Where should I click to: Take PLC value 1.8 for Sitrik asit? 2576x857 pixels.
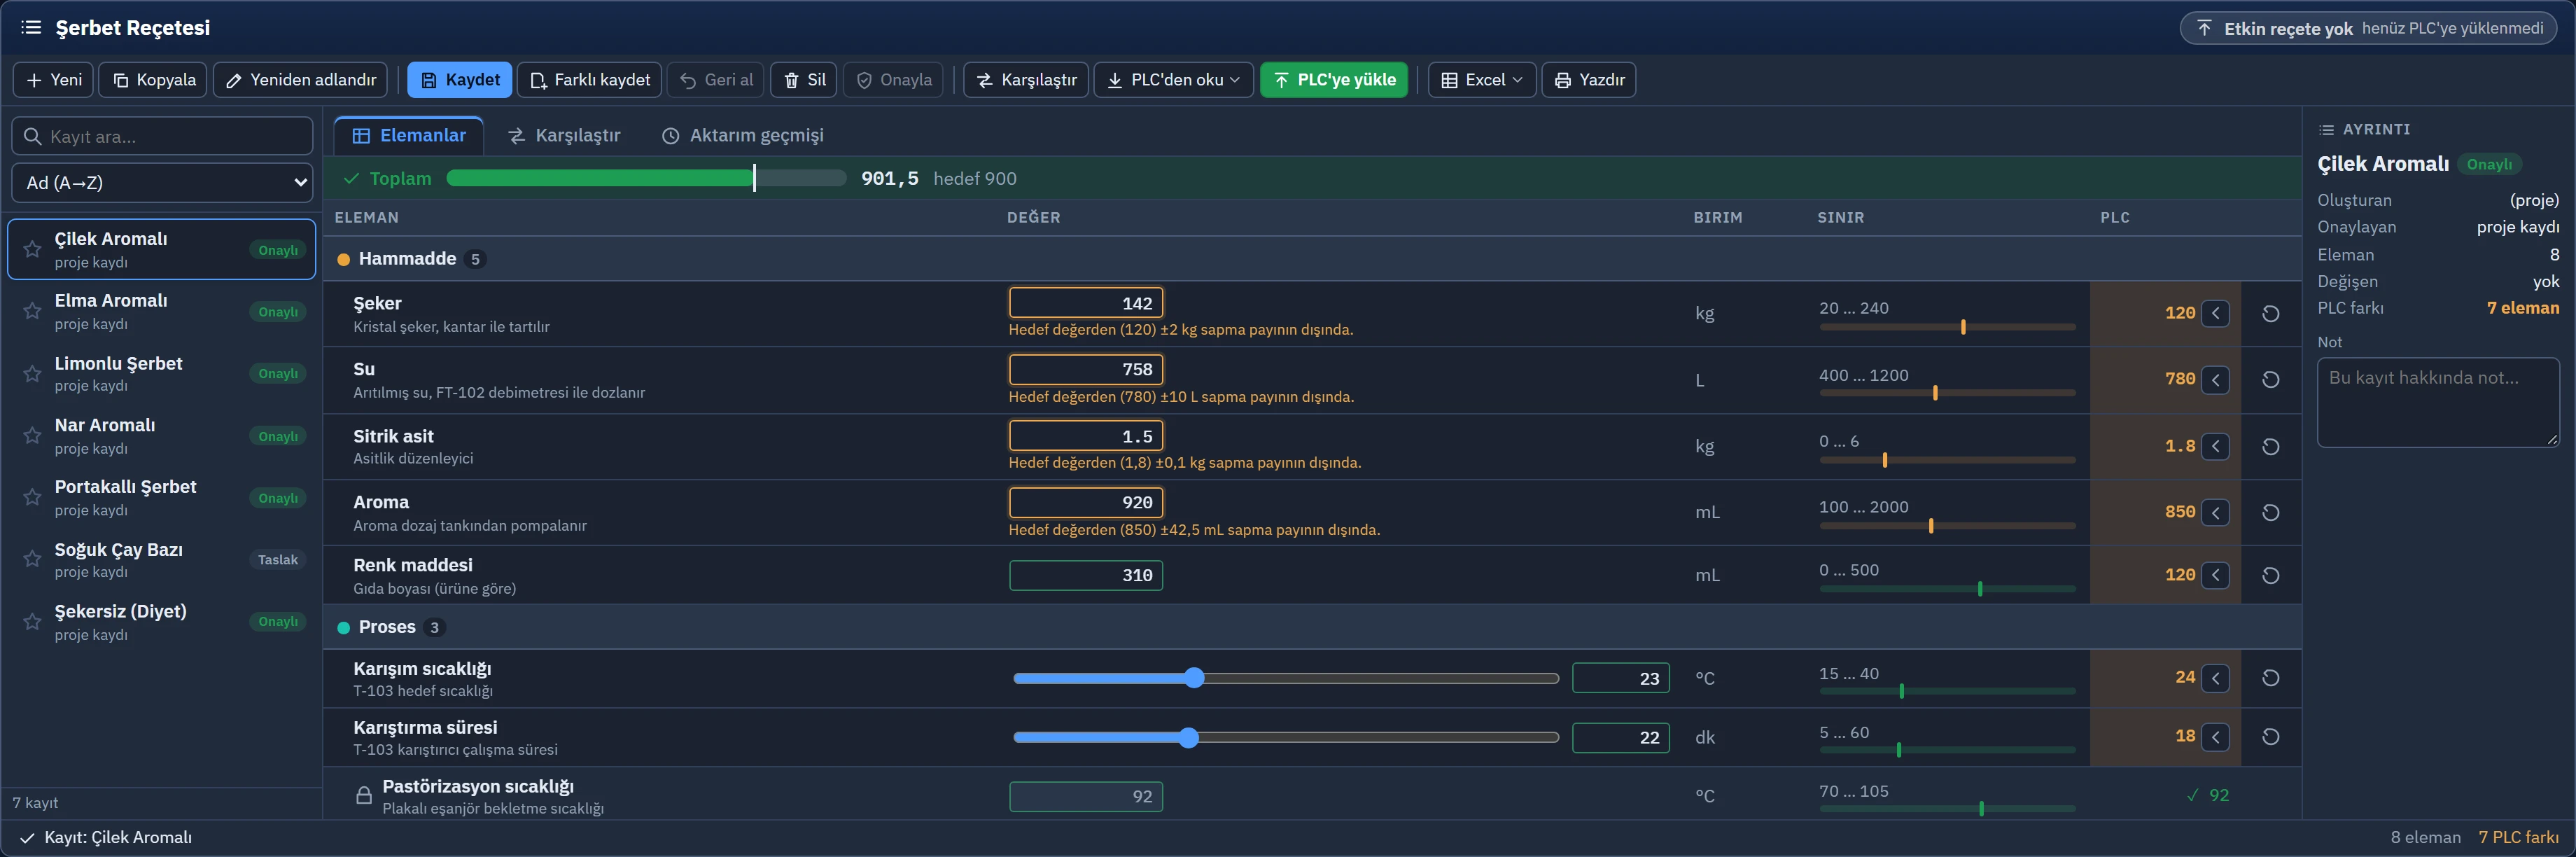tap(2215, 446)
